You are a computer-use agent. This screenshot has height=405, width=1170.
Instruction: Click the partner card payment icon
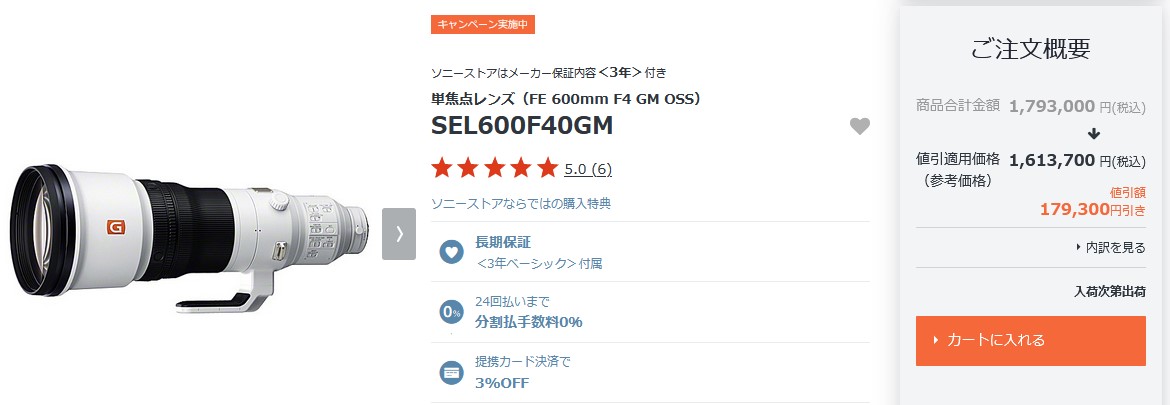coord(451,372)
